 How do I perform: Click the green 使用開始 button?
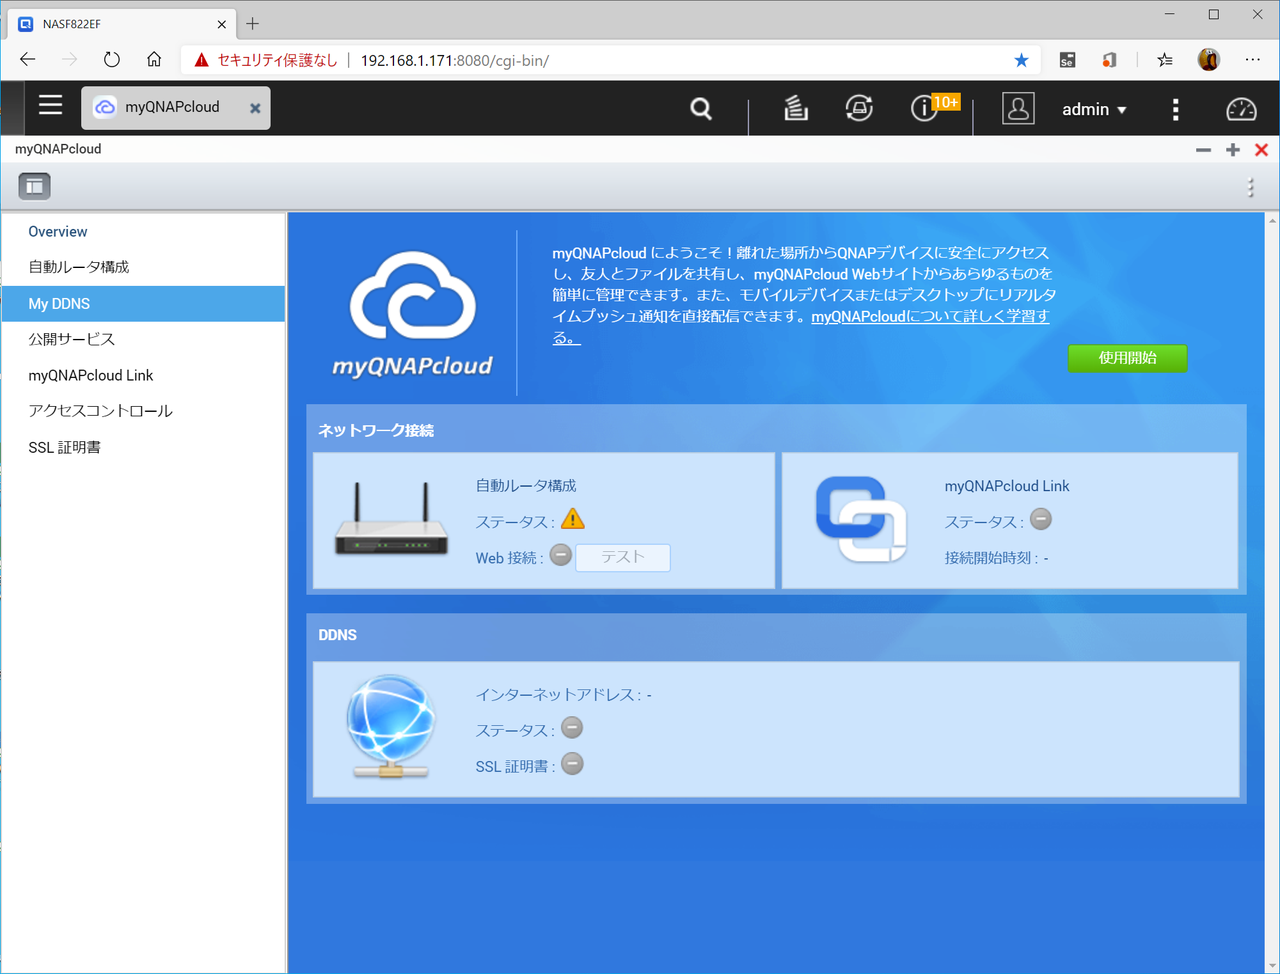[x=1127, y=358]
